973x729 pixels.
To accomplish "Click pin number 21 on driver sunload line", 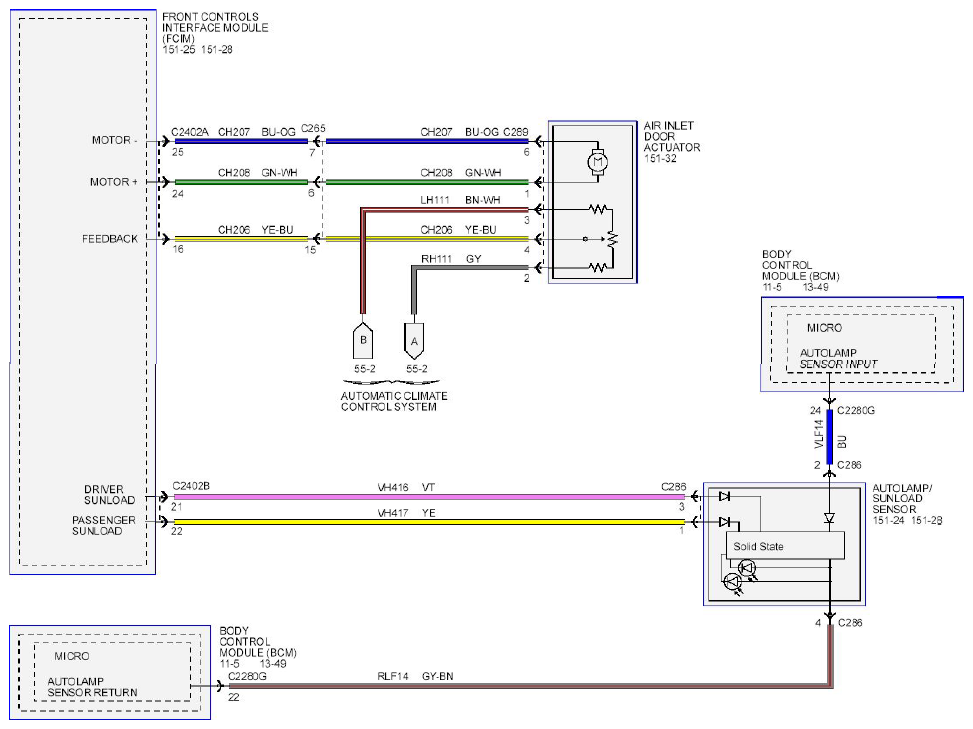I will click(177, 507).
